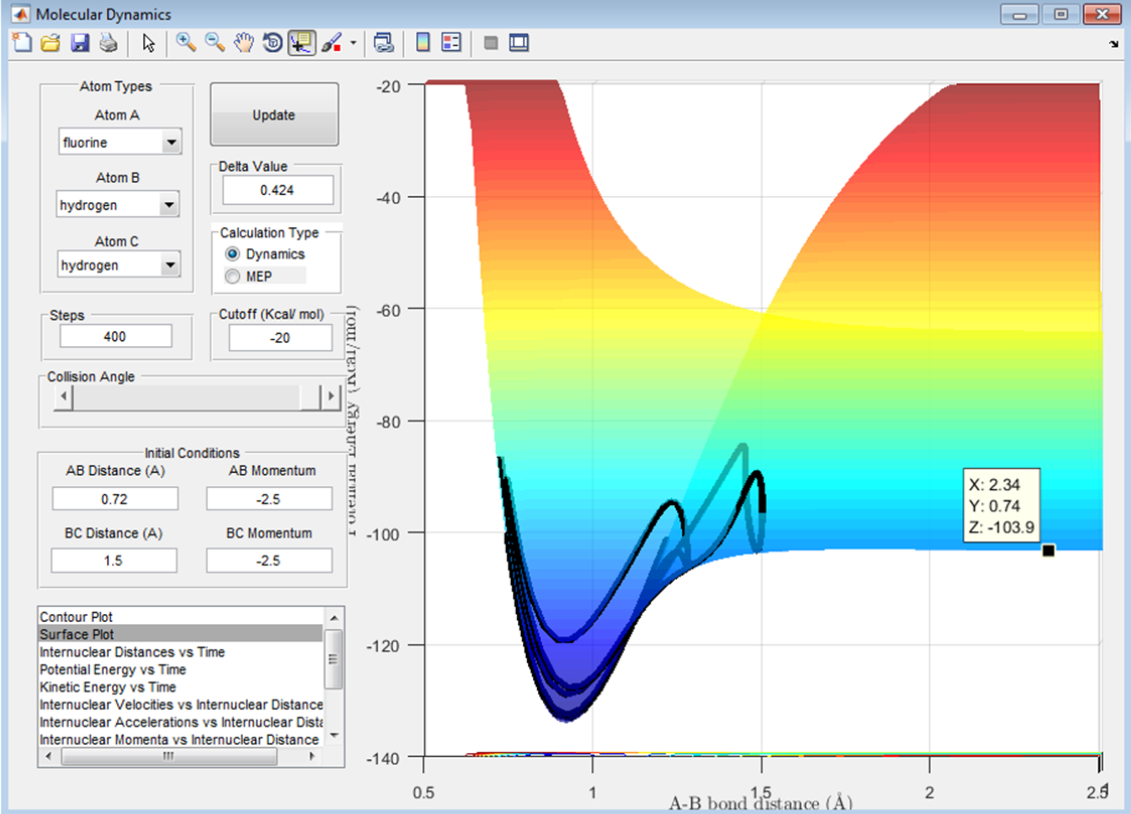This screenshot has height=814, width=1131.
Task: Click the Cutoff field showing -20
Action: pos(280,338)
